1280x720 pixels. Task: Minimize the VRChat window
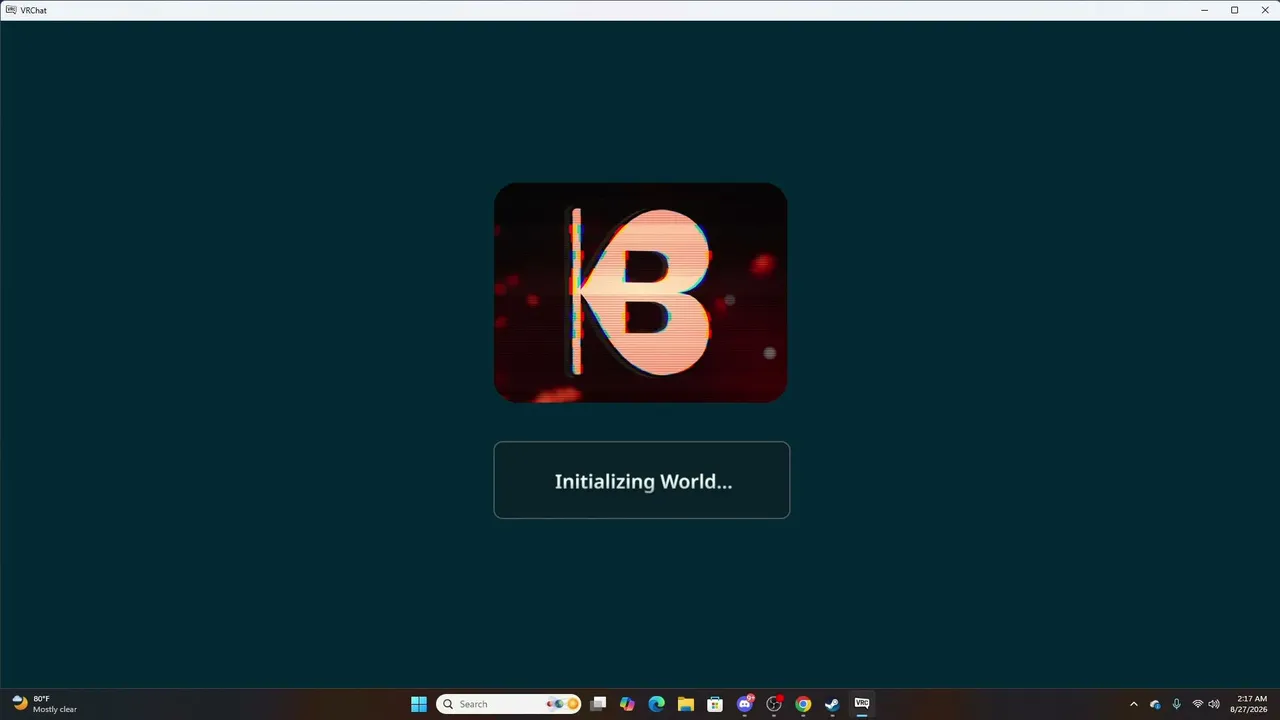click(x=1205, y=10)
